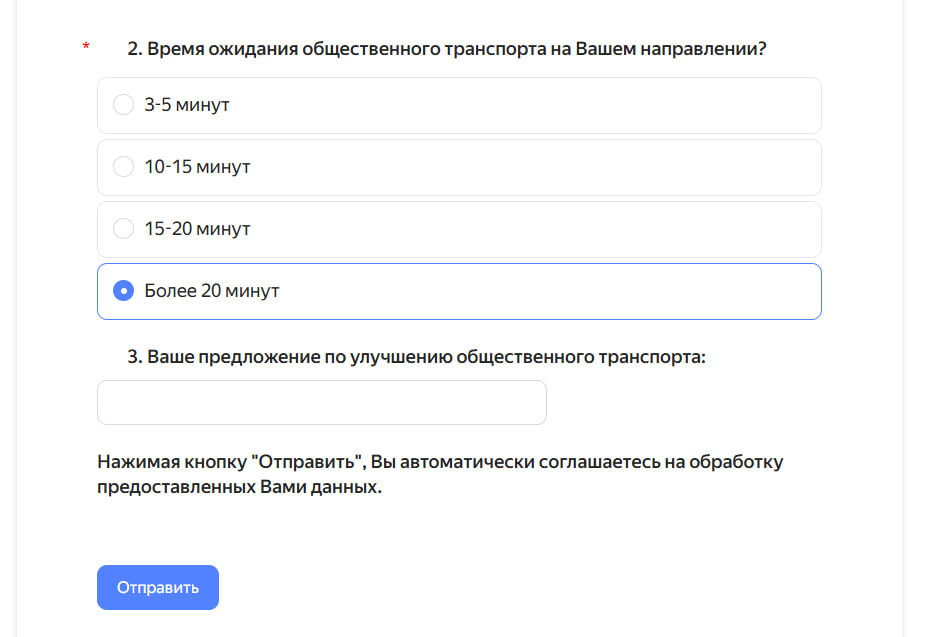Select the "3-5 минут" radio button
This screenshot has height=637, width=933.
click(x=123, y=104)
